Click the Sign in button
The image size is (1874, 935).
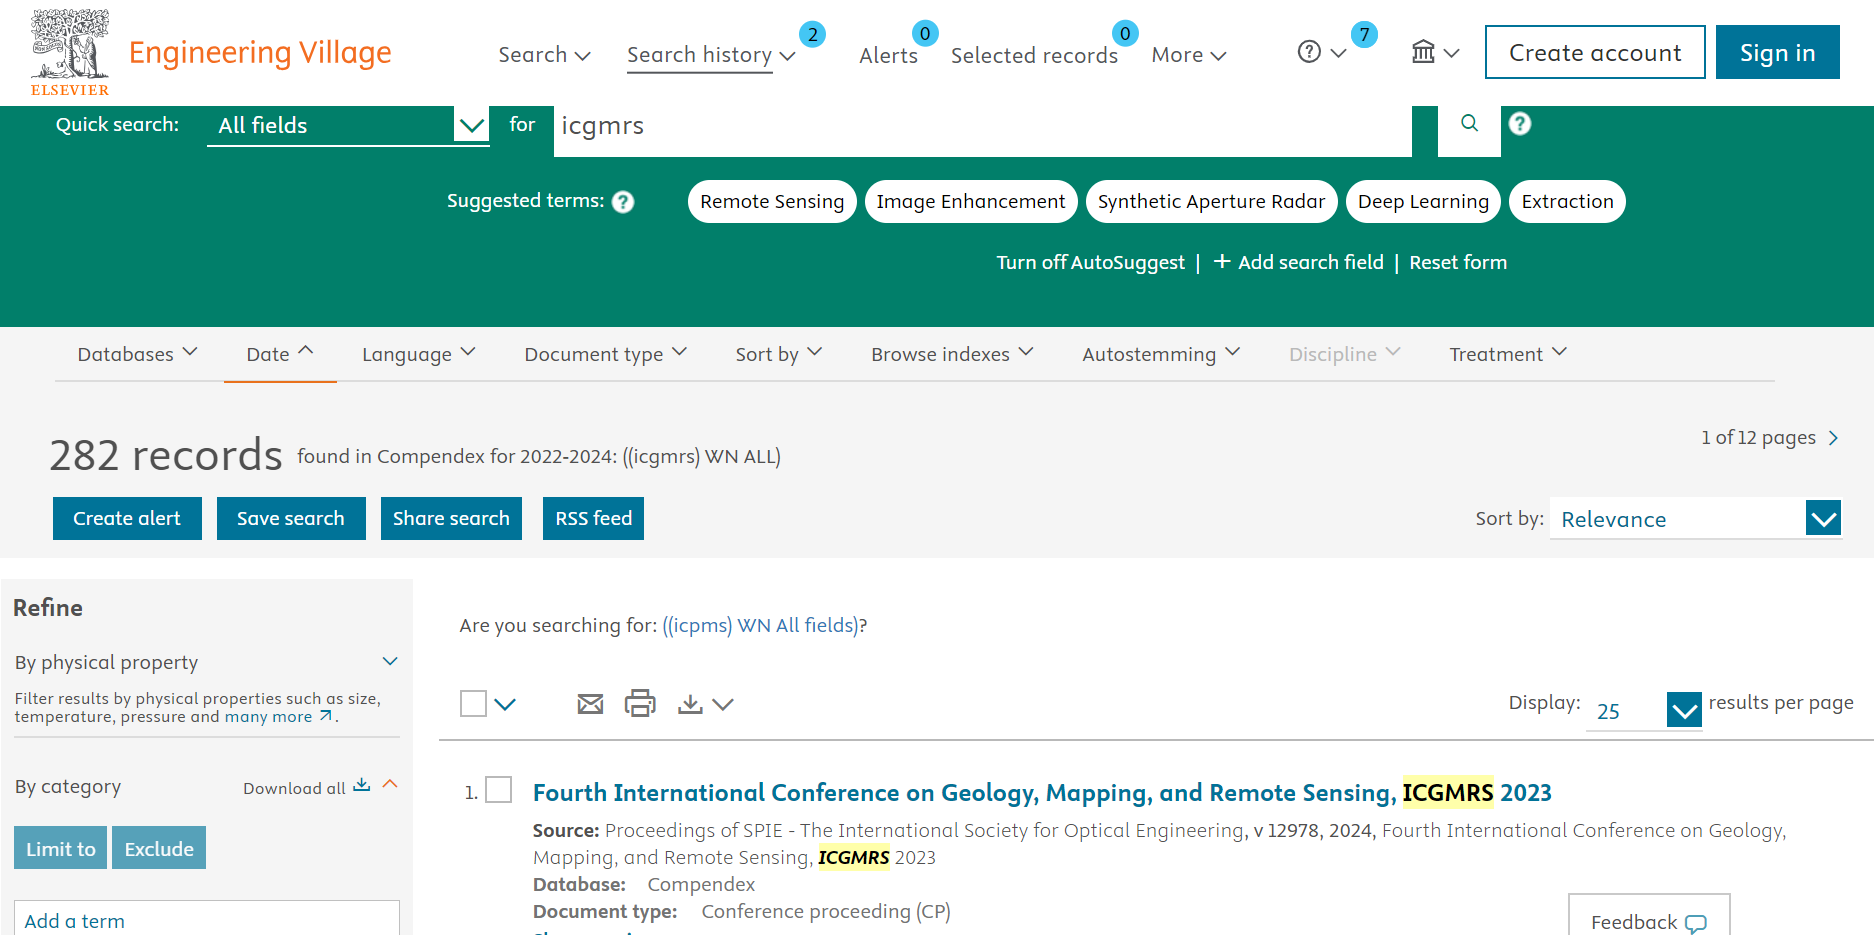pos(1777,52)
